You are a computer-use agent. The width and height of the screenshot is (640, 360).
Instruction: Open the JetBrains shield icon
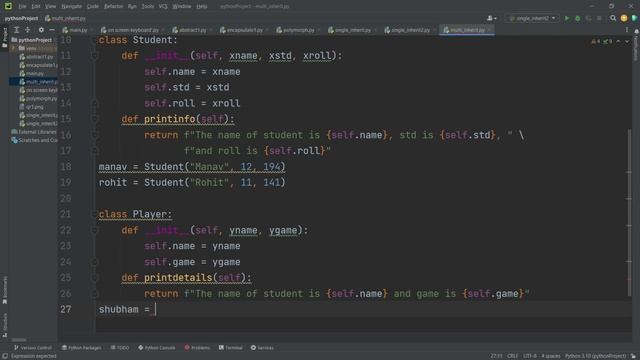click(x=634, y=18)
